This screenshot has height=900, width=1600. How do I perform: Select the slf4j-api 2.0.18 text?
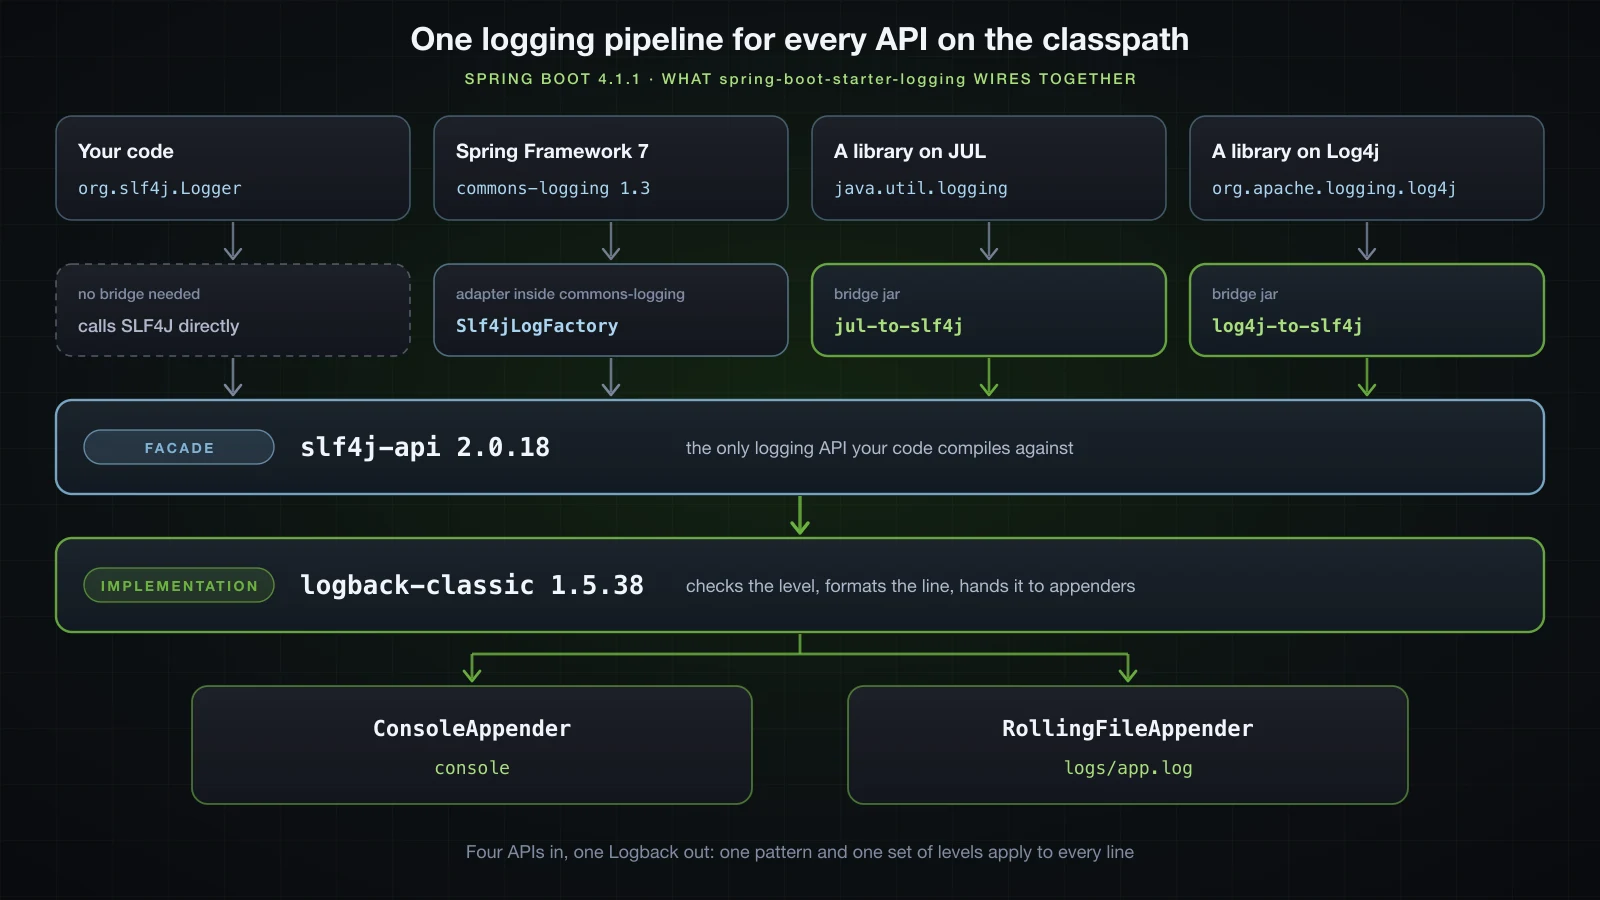tap(425, 447)
